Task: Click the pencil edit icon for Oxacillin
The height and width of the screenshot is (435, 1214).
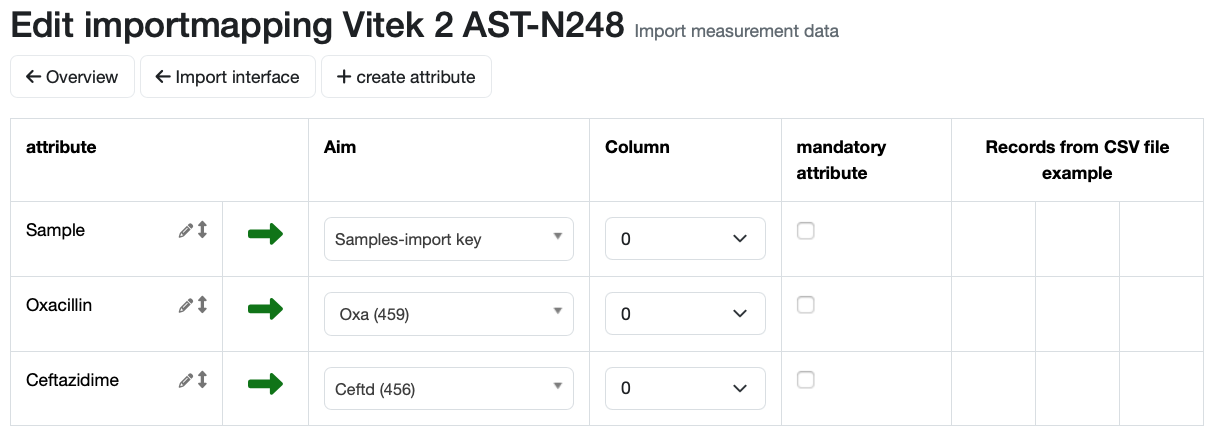Action: pyautogui.click(x=185, y=306)
